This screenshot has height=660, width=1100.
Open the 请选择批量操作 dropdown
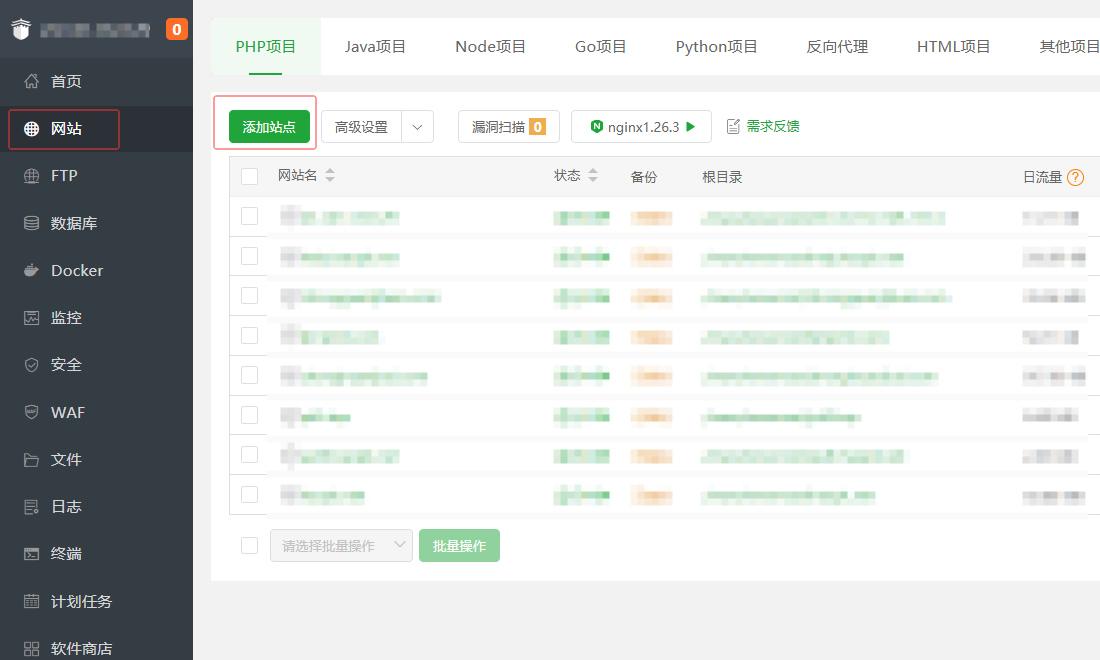[341, 546]
